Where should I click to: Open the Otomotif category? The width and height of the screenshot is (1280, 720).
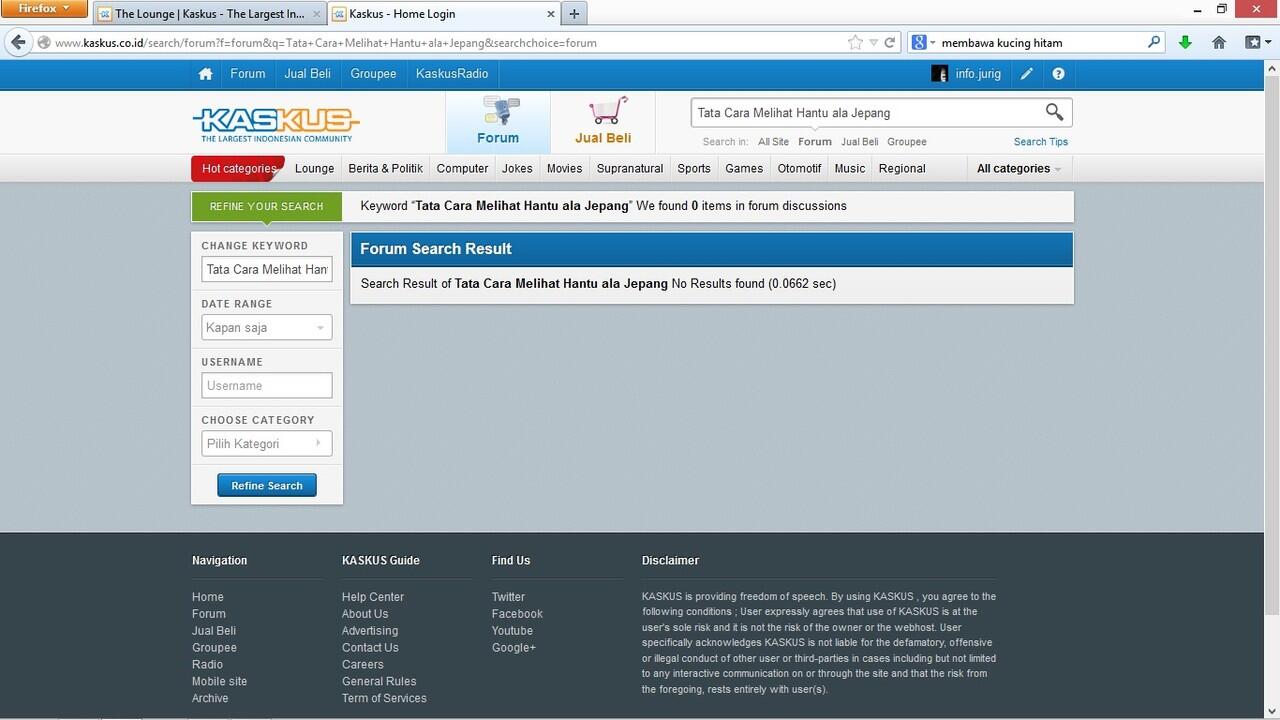(x=799, y=169)
